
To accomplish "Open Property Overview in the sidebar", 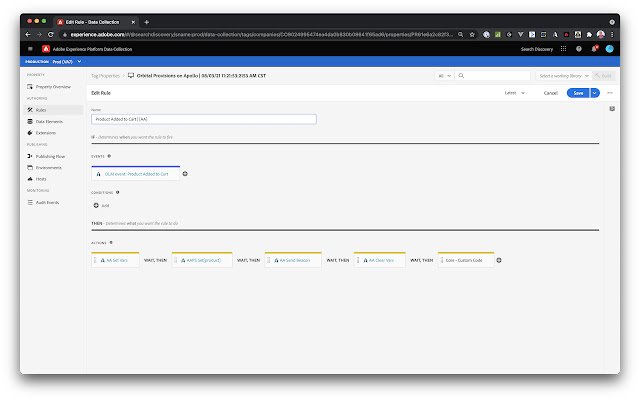I will tap(53, 87).
